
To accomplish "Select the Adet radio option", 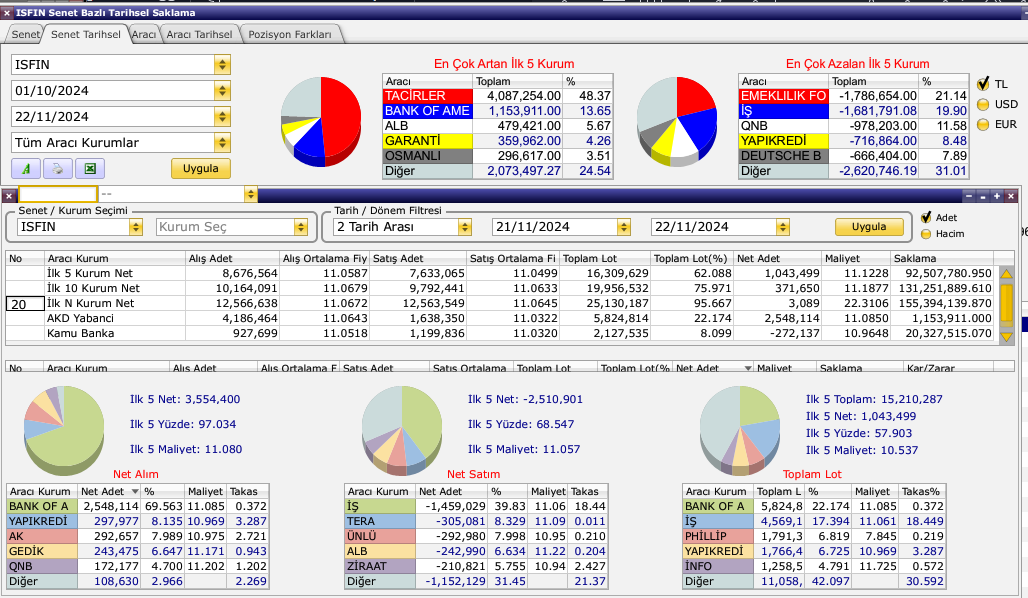I will pyautogui.click(x=926, y=218).
